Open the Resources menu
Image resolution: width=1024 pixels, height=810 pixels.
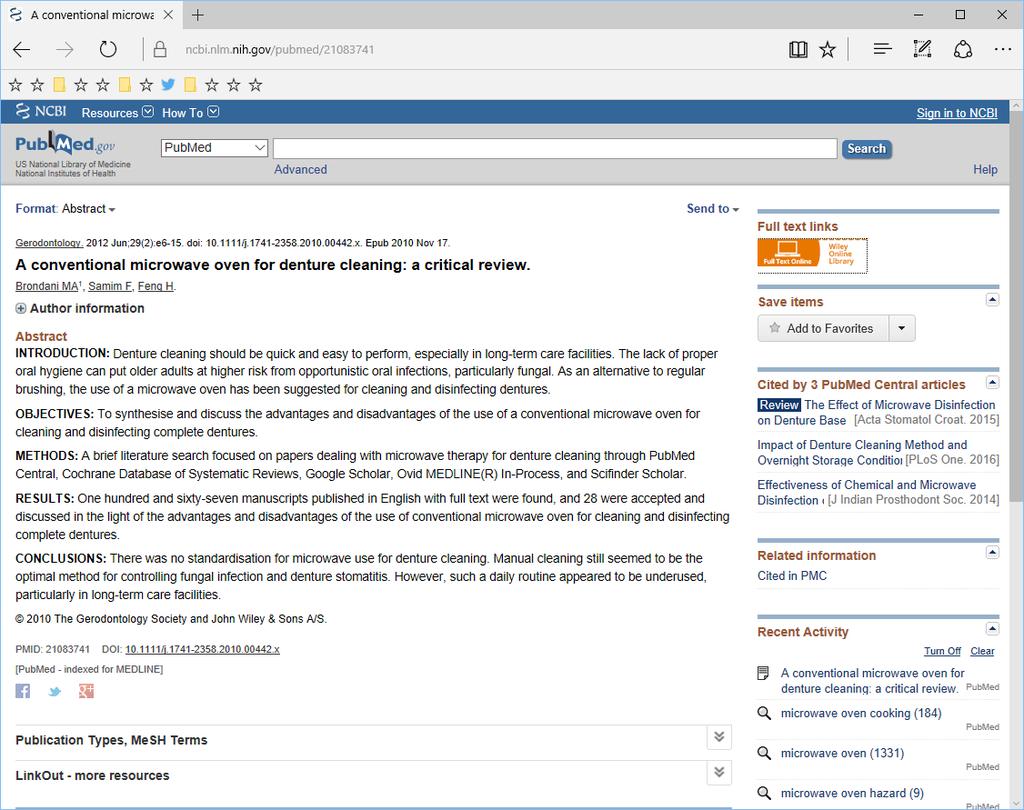point(118,112)
